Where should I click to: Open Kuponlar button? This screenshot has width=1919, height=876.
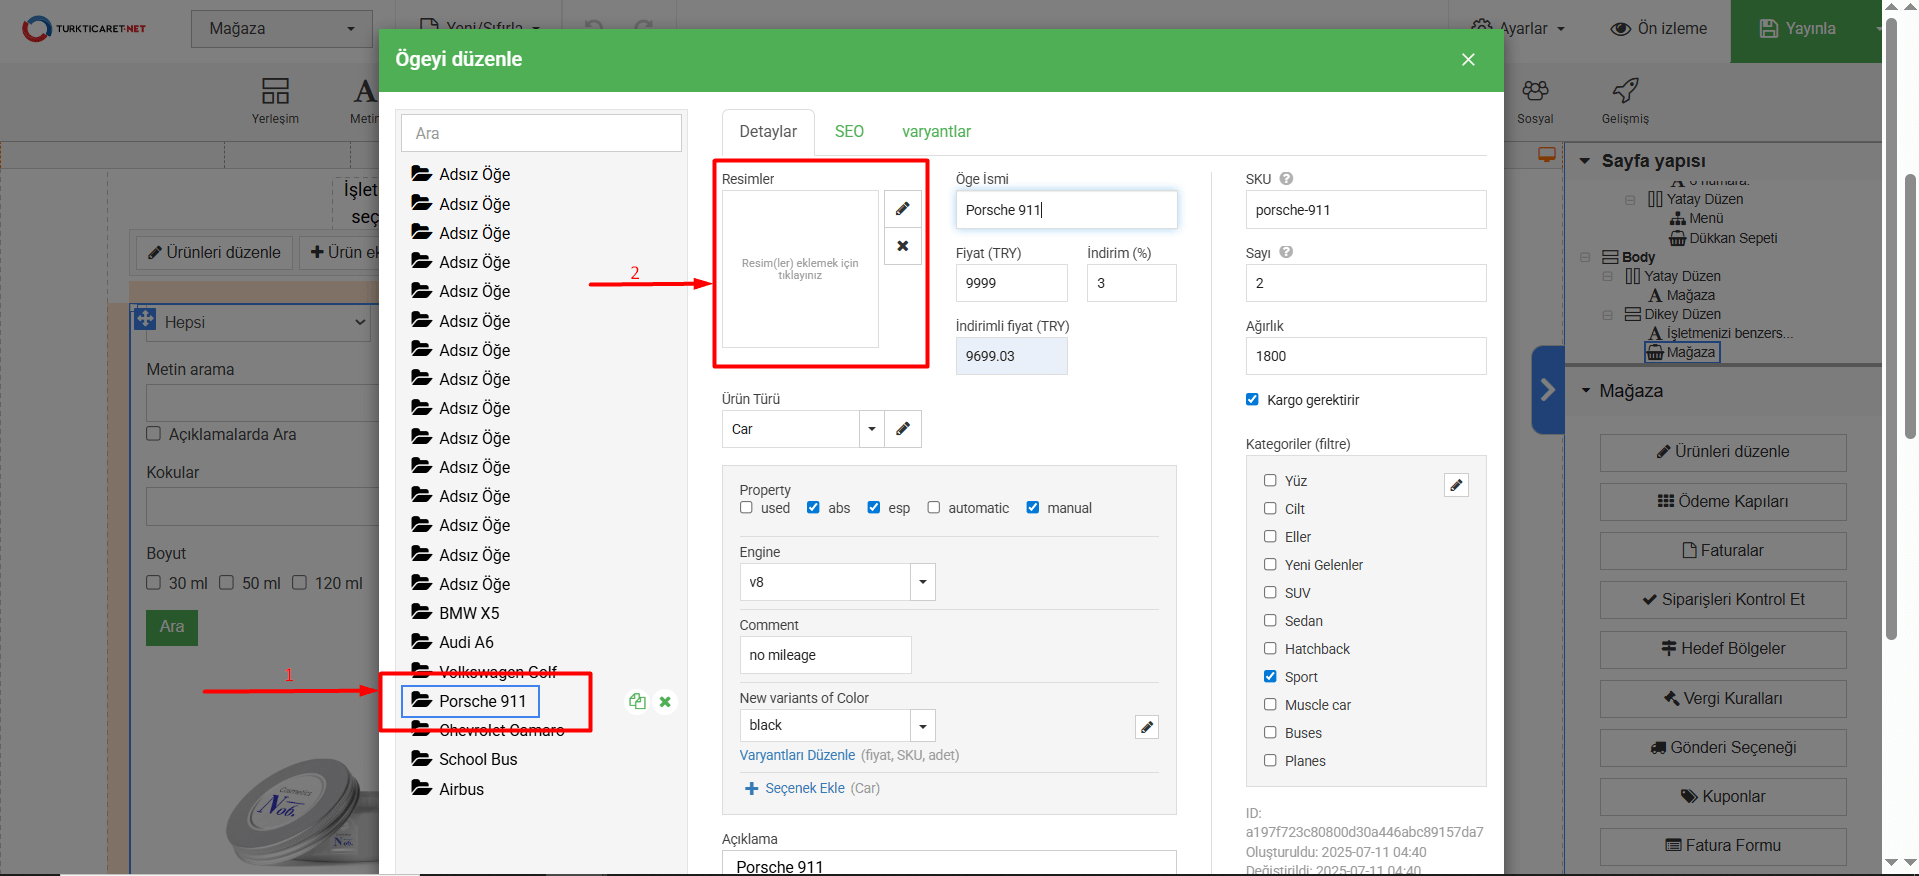coord(1723,796)
